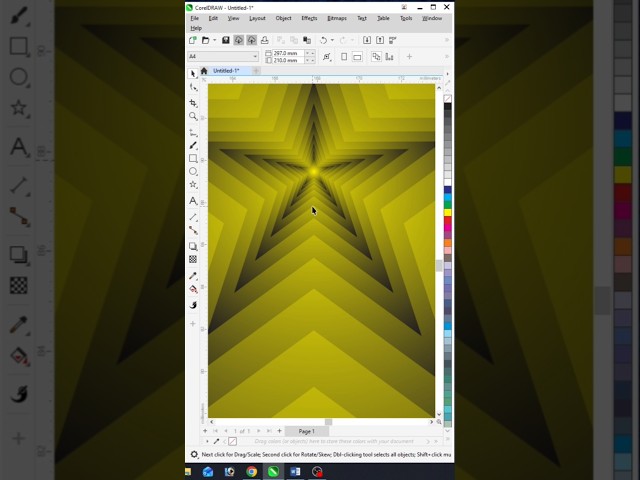
Task: Select the Freehand curve tool
Action: [x=193, y=133]
